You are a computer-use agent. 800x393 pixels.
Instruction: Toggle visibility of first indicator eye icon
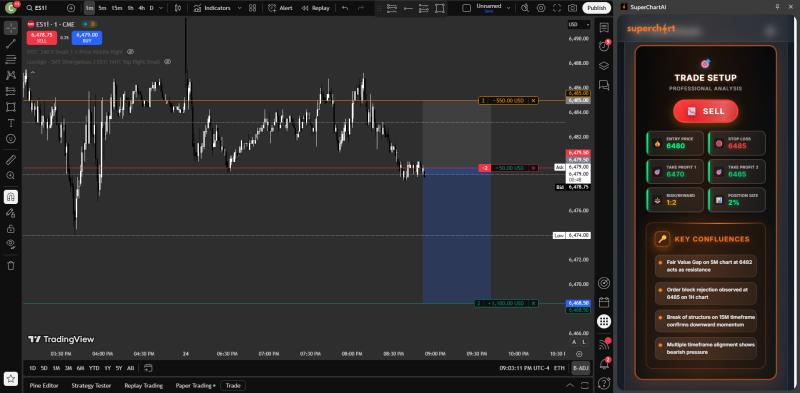click(131, 52)
